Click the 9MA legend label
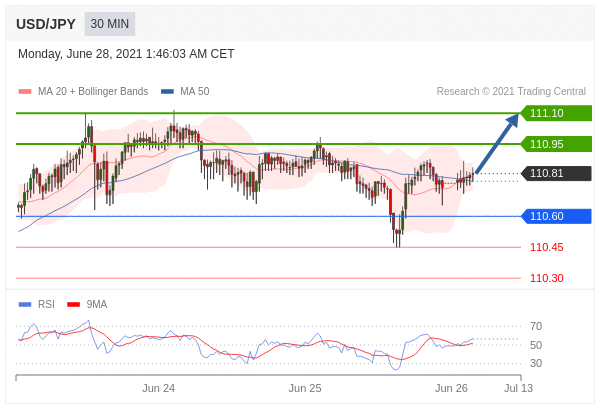This screenshot has height=409, width=600. [97, 305]
